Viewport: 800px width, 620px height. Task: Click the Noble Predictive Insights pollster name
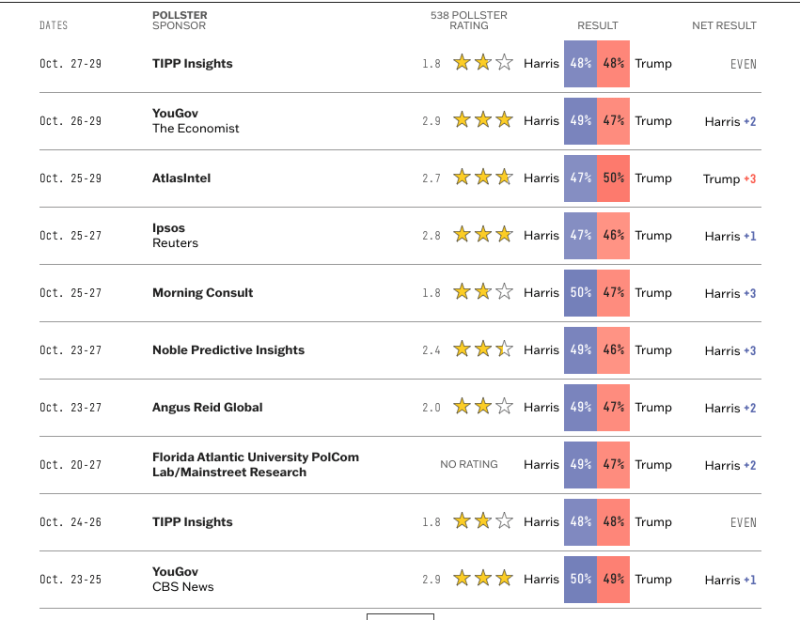(x=228, y=350)
